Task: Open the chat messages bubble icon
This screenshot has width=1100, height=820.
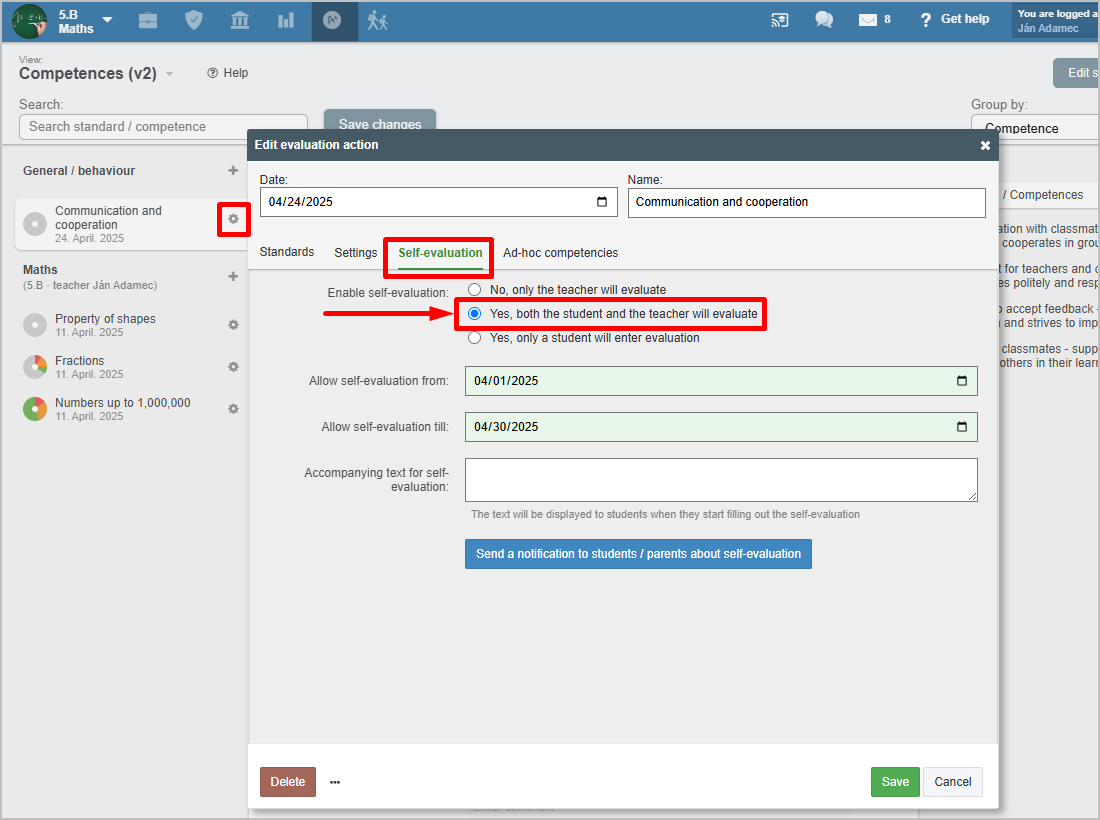Action: 824,20
